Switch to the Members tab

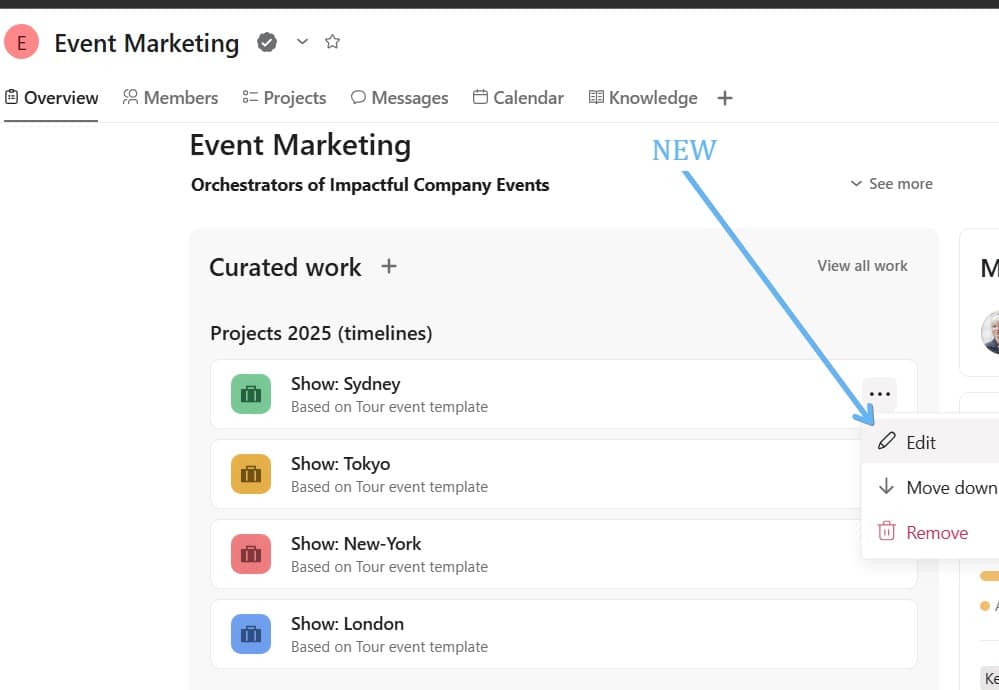click(x=170, y=98)
